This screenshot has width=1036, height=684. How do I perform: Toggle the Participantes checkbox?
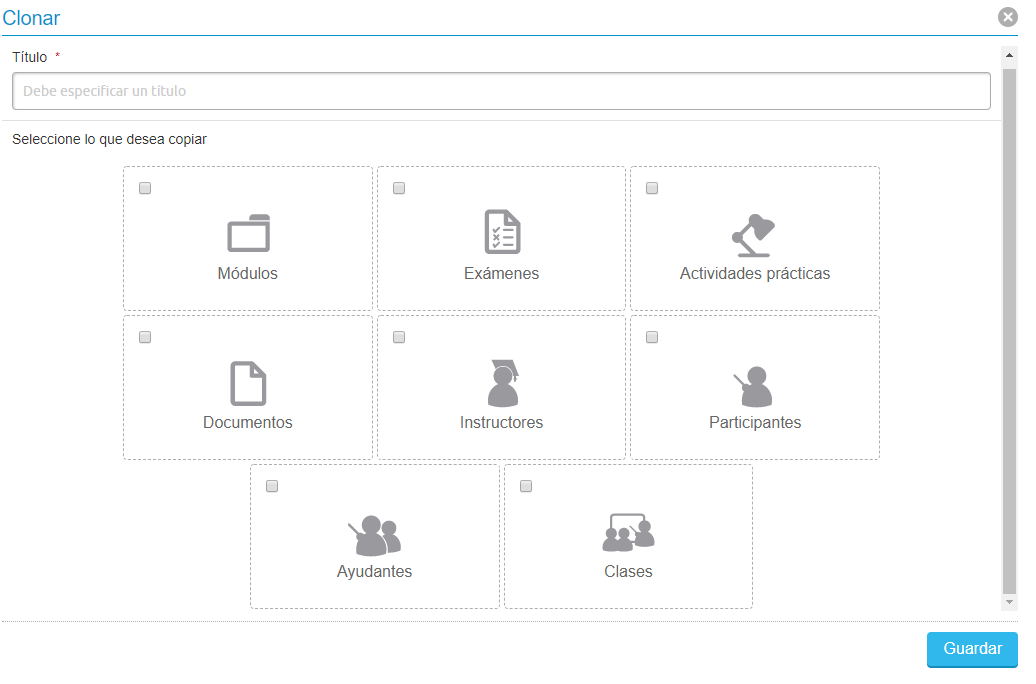click(652, 338)
